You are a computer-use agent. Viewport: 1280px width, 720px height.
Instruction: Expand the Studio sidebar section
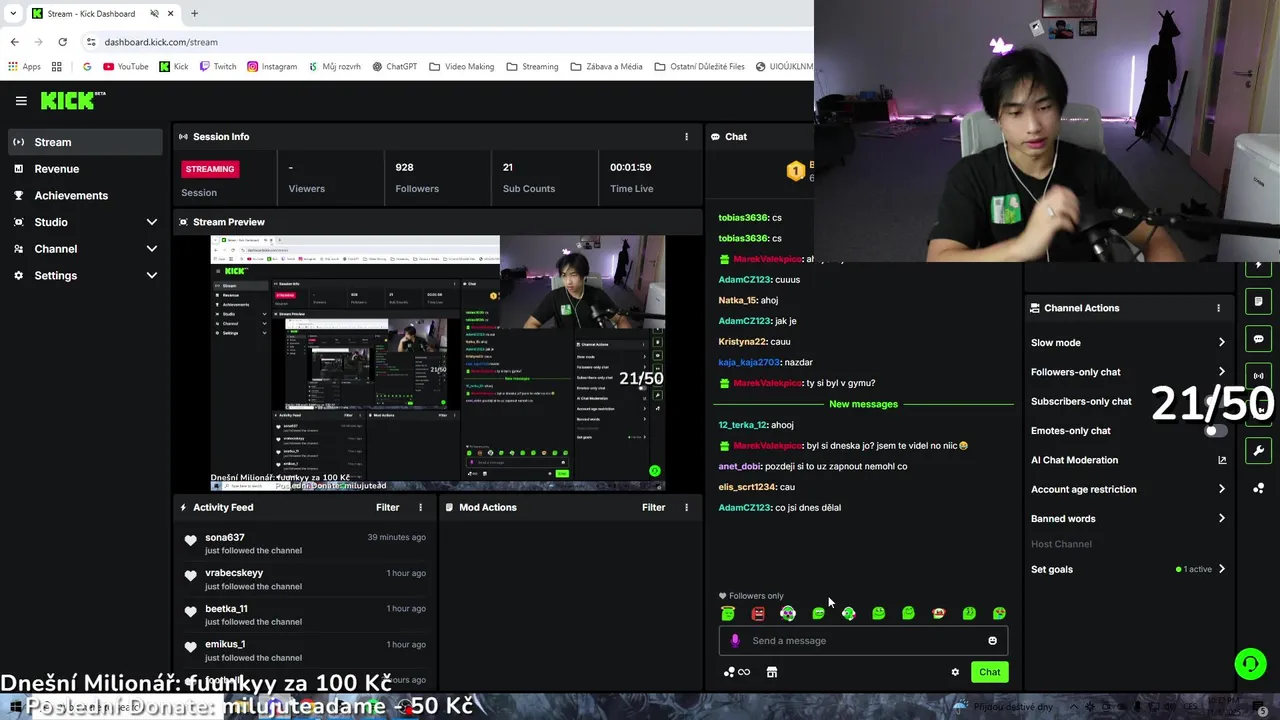[152, 222]
